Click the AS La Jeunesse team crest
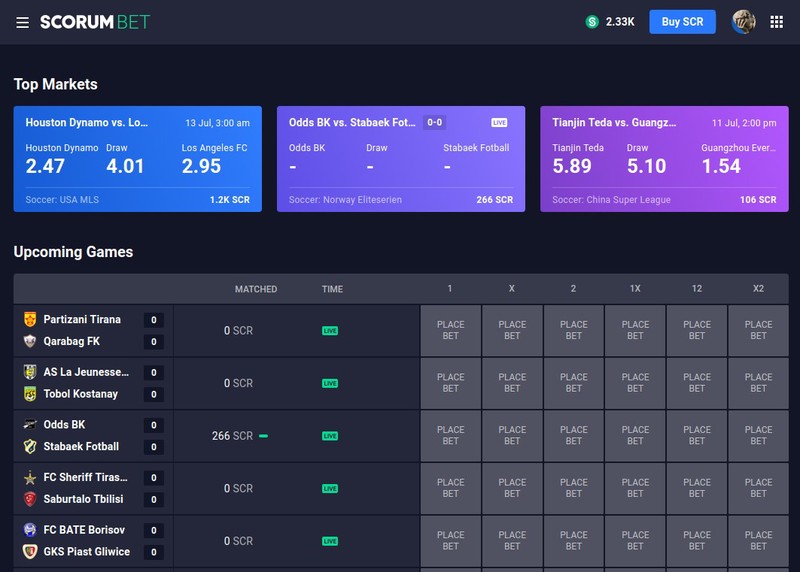800x572 pixels. (x=30, y=372)
